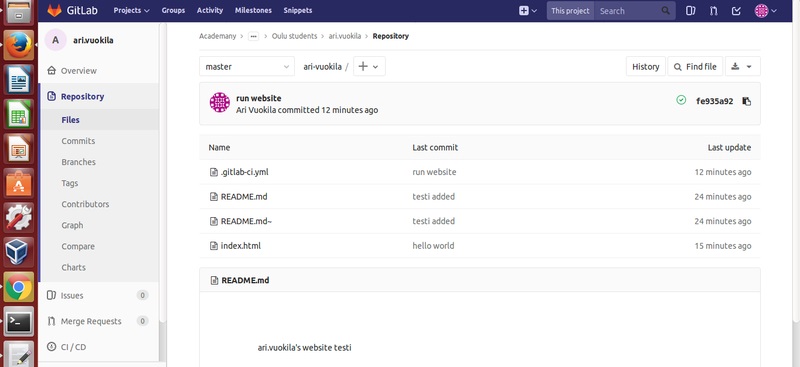Screen dimensions: 800x367
Task: Expand the collapsed breadcrumb ellipsis
Action: tap(254, 36)
